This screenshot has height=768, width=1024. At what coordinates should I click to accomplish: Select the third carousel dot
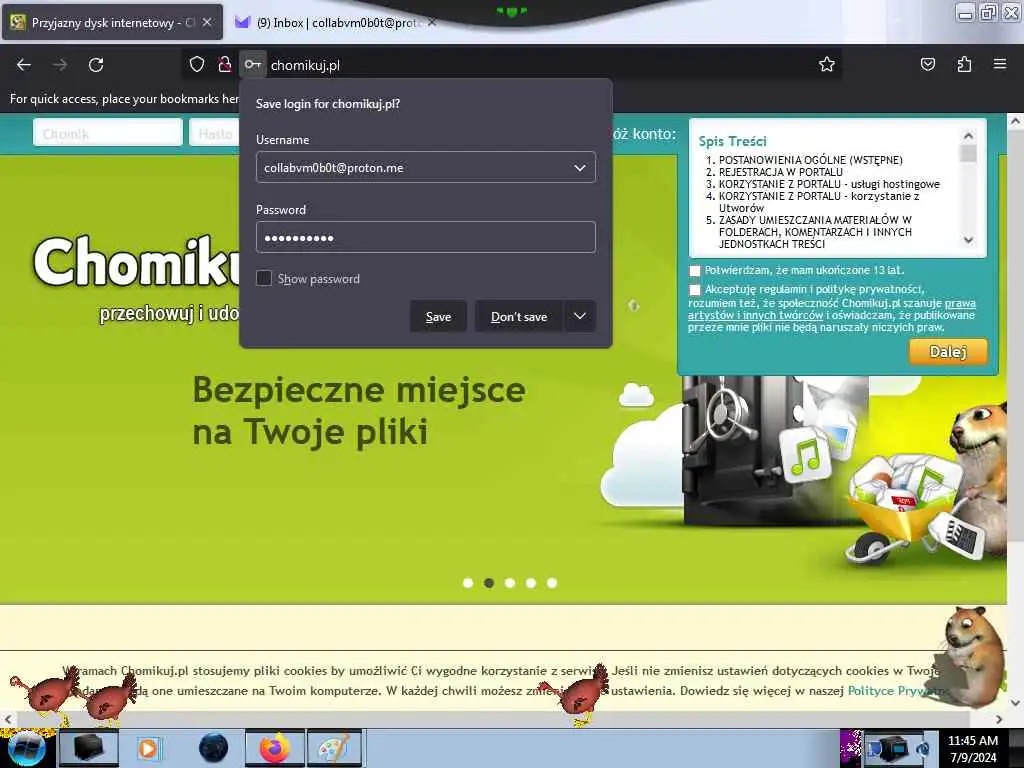510,583
